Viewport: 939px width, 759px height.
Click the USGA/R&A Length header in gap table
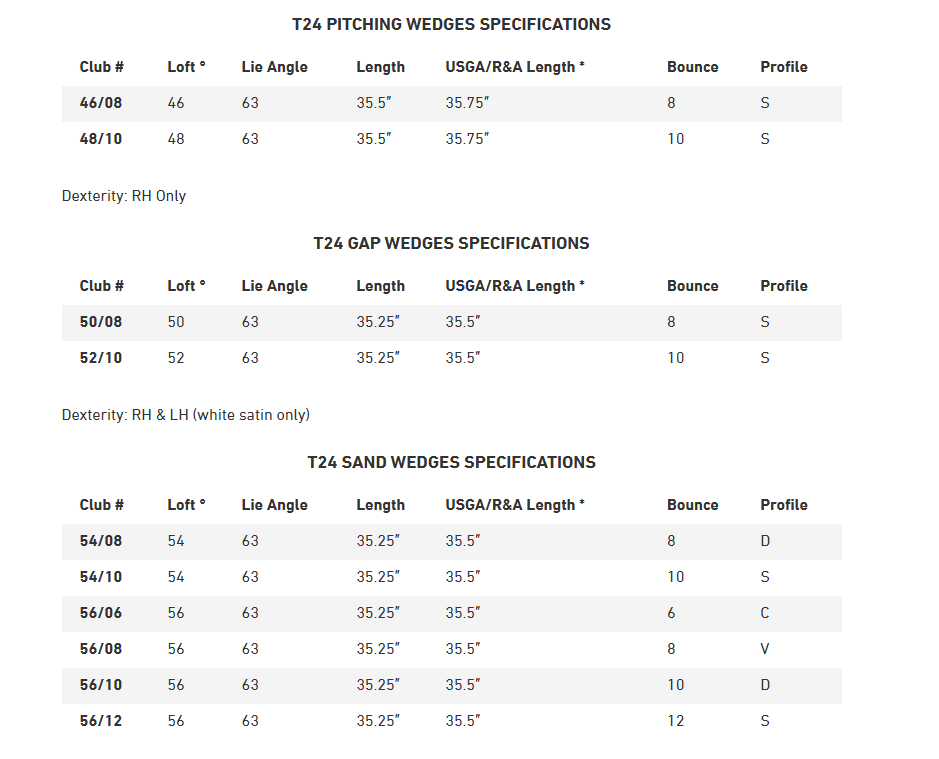pos(514,286)
